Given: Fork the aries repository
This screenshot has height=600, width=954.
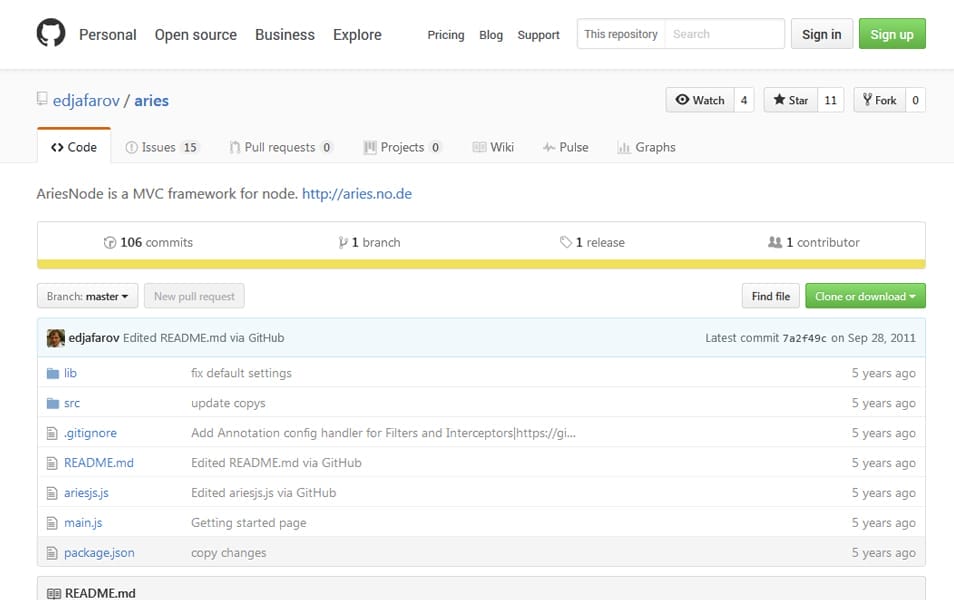Looking at the screenshot, I should click(880, 100).
